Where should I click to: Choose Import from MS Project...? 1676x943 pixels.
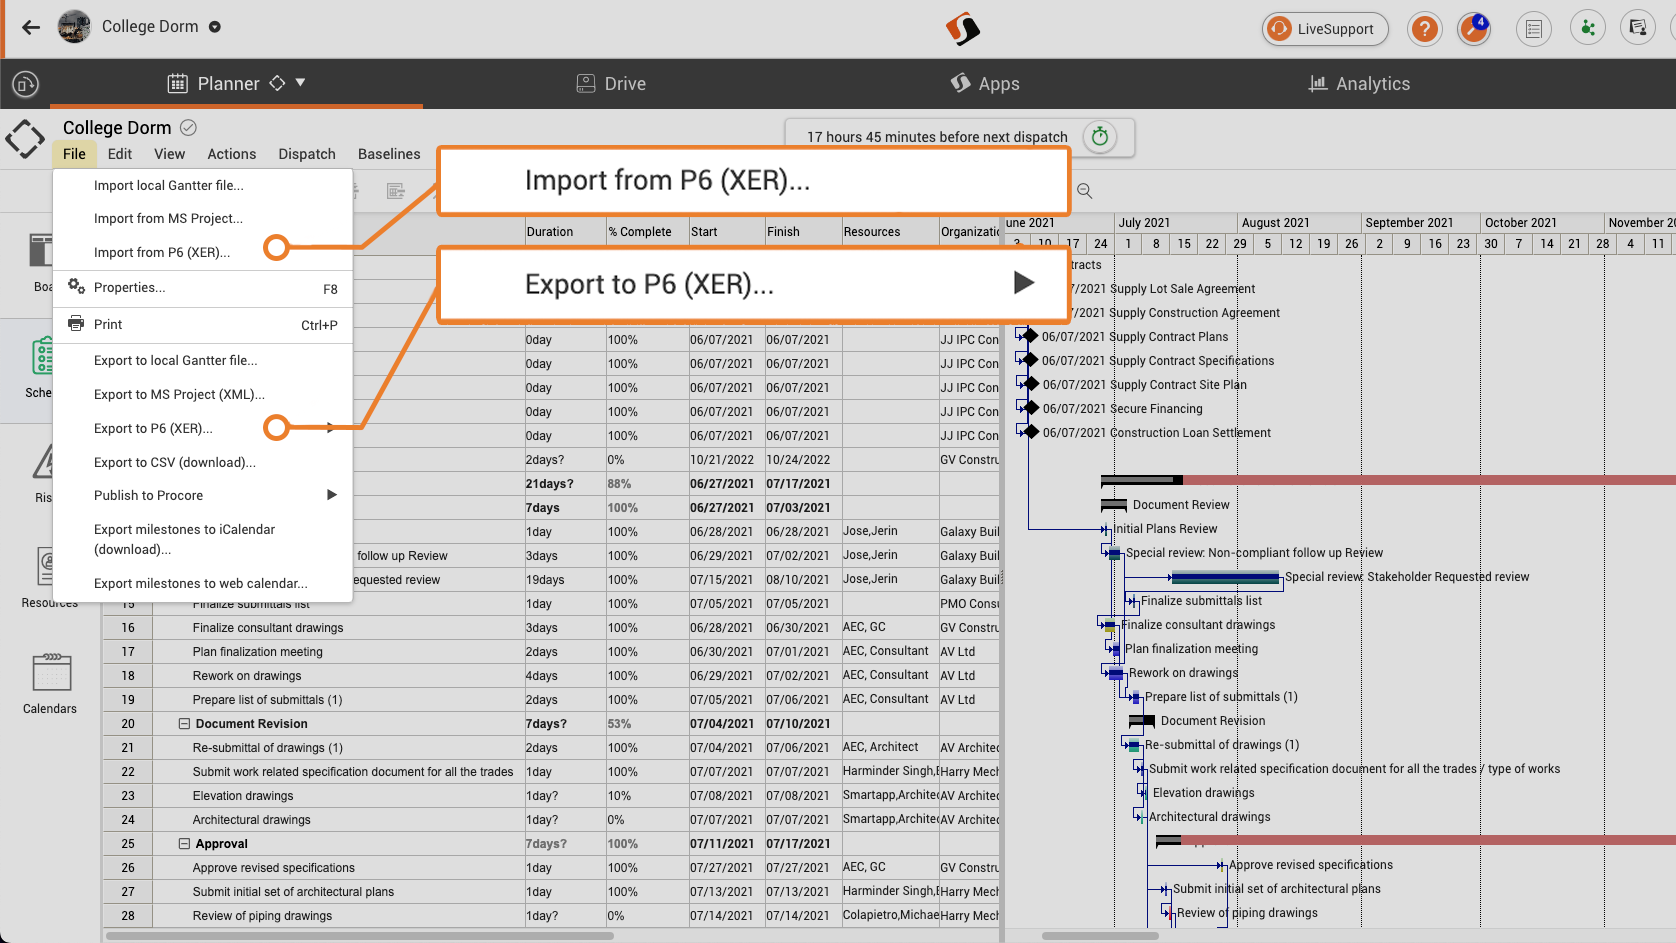tap(202, 218)
